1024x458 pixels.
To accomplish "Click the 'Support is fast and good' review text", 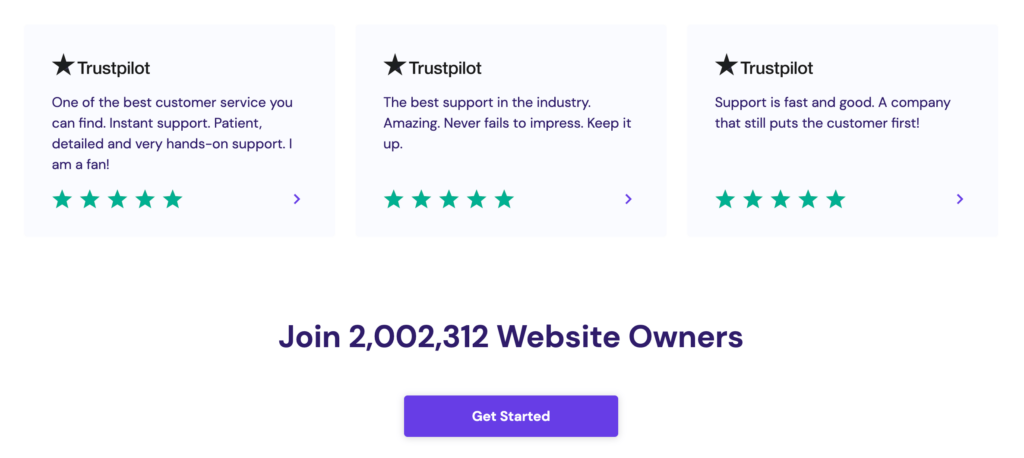I will [832, 113].
